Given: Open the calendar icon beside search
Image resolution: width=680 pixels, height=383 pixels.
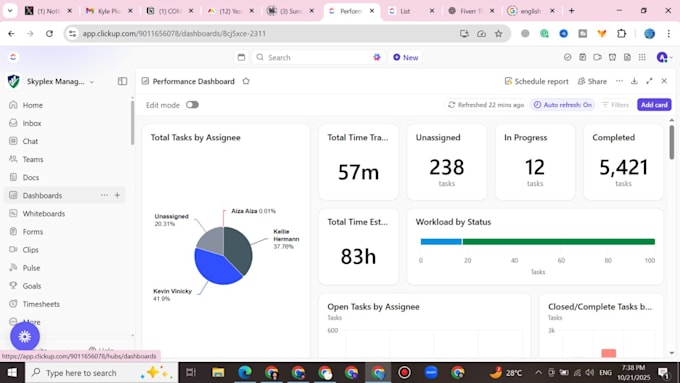Looking at the screenshot, I should [x=242, y=57].
